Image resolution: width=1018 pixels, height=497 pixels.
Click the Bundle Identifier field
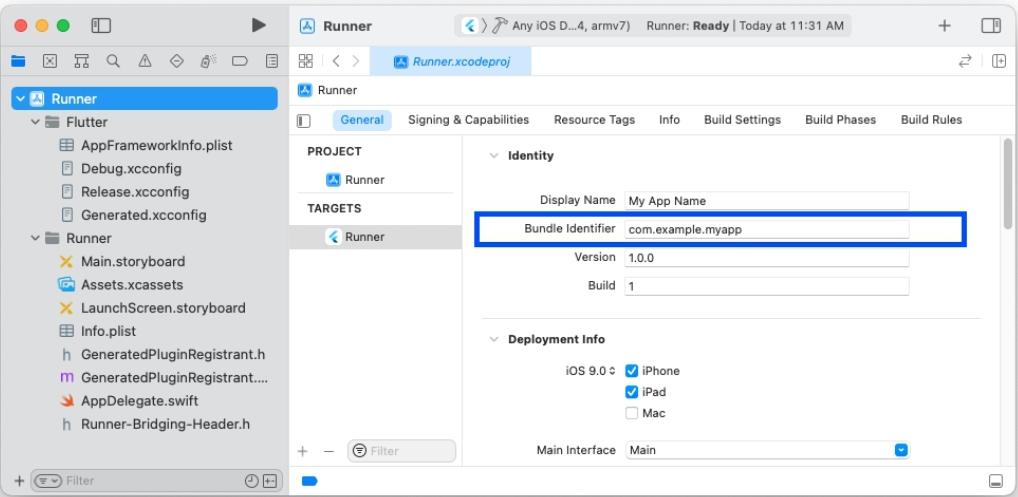click(767, 229)
